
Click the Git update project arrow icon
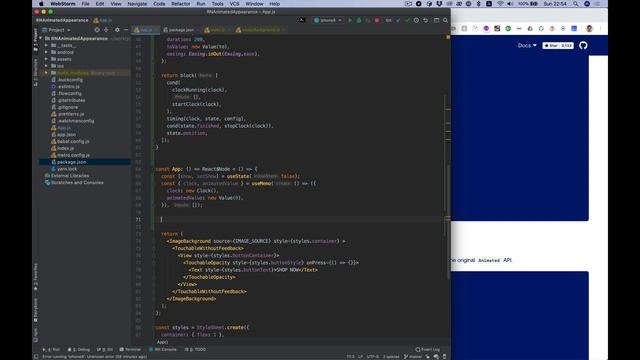coord(398,20)
